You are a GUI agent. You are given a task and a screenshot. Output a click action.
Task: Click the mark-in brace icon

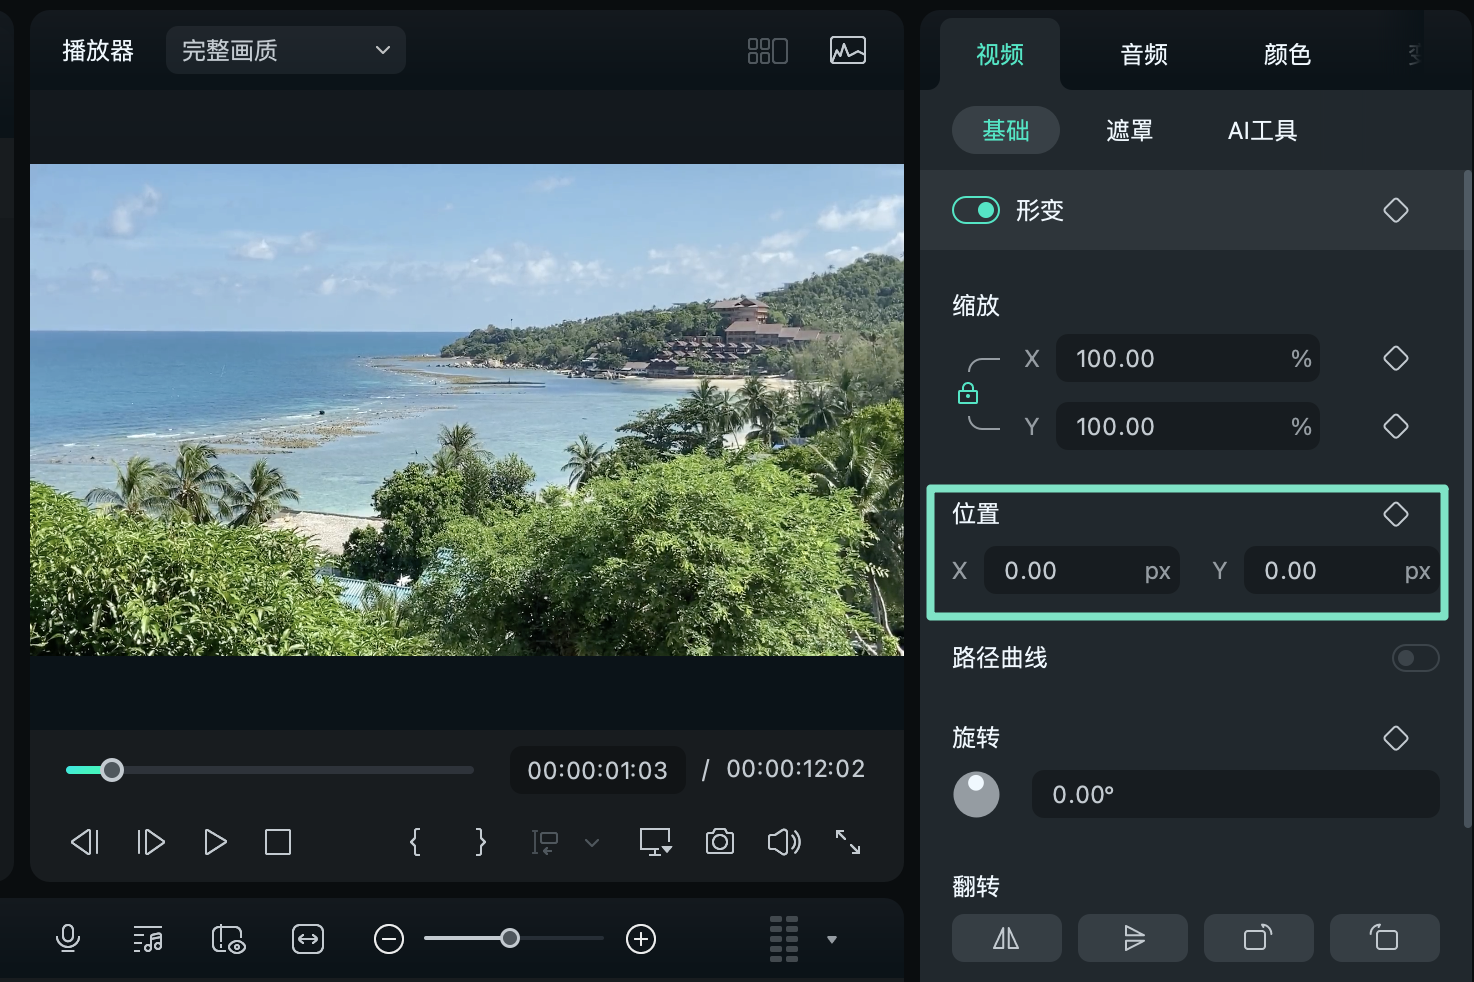(x=415, y=842)
